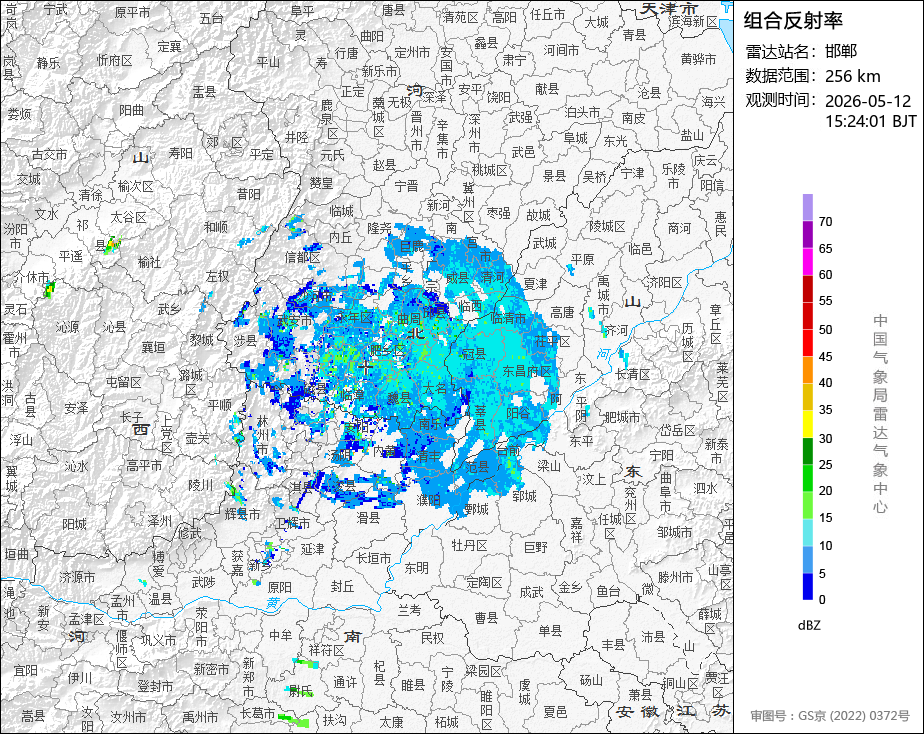The height and width of the screenshot is (734, 924).
Task: Click the 河间市 map label
Action: [x=561, y=50]
